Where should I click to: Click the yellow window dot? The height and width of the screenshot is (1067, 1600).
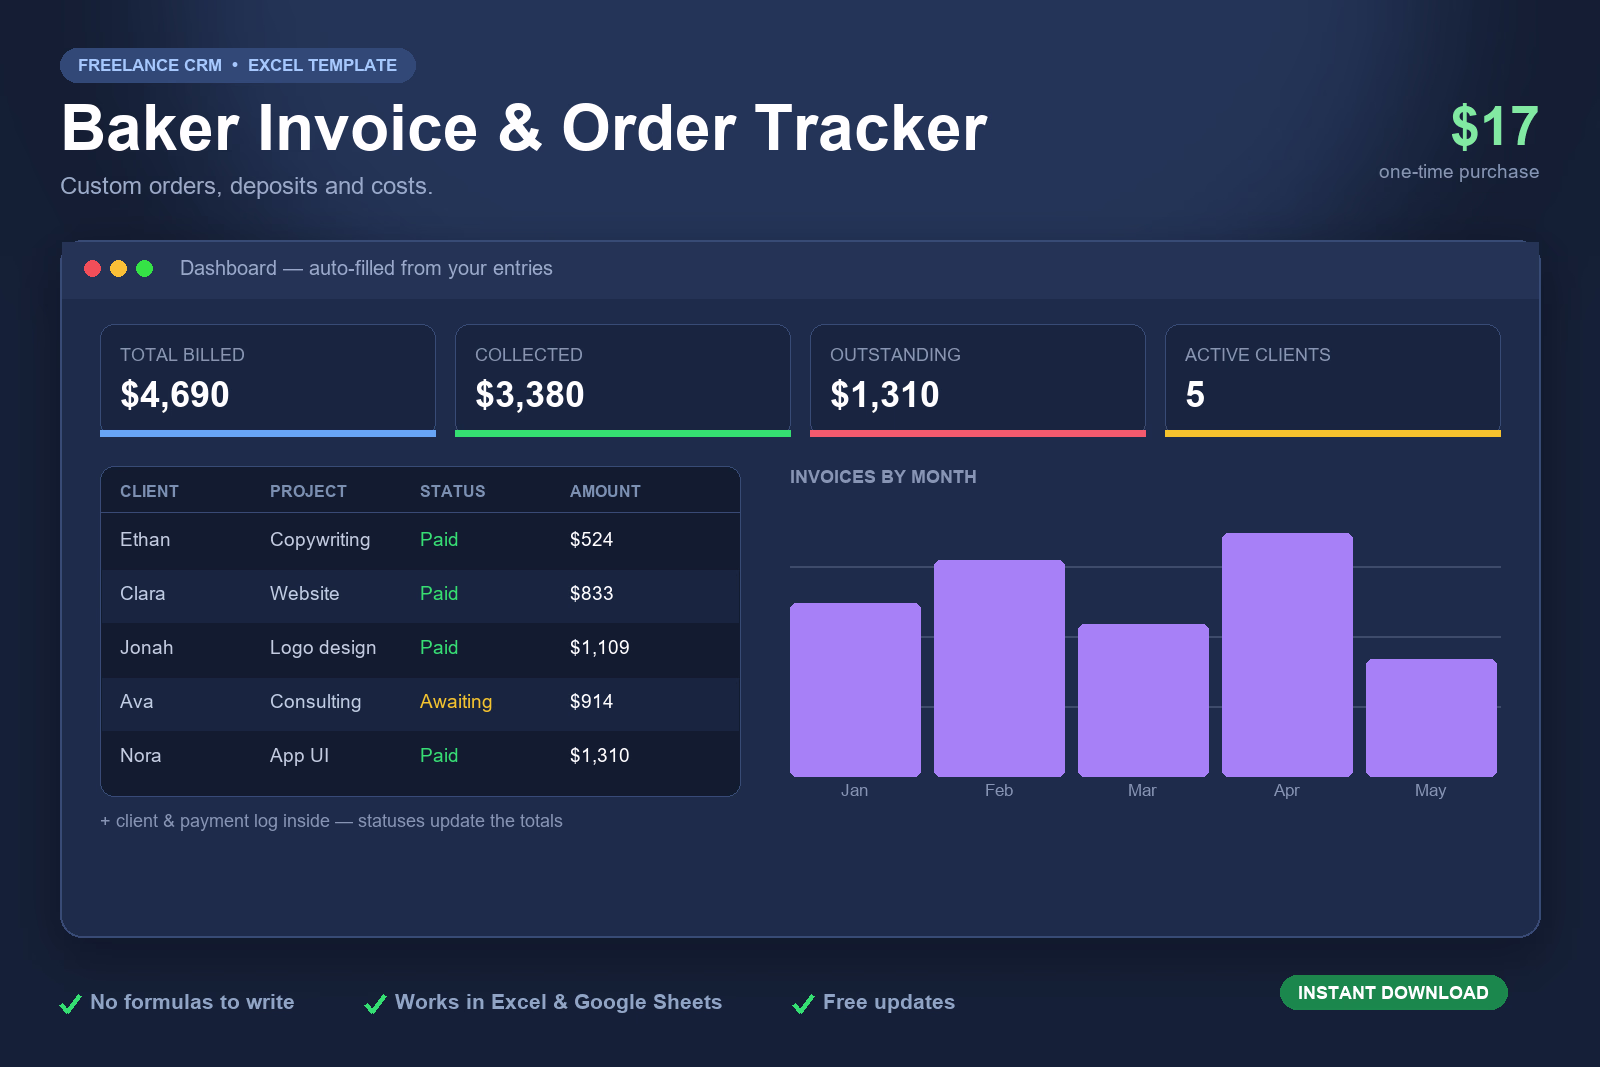tap(118, 268)
